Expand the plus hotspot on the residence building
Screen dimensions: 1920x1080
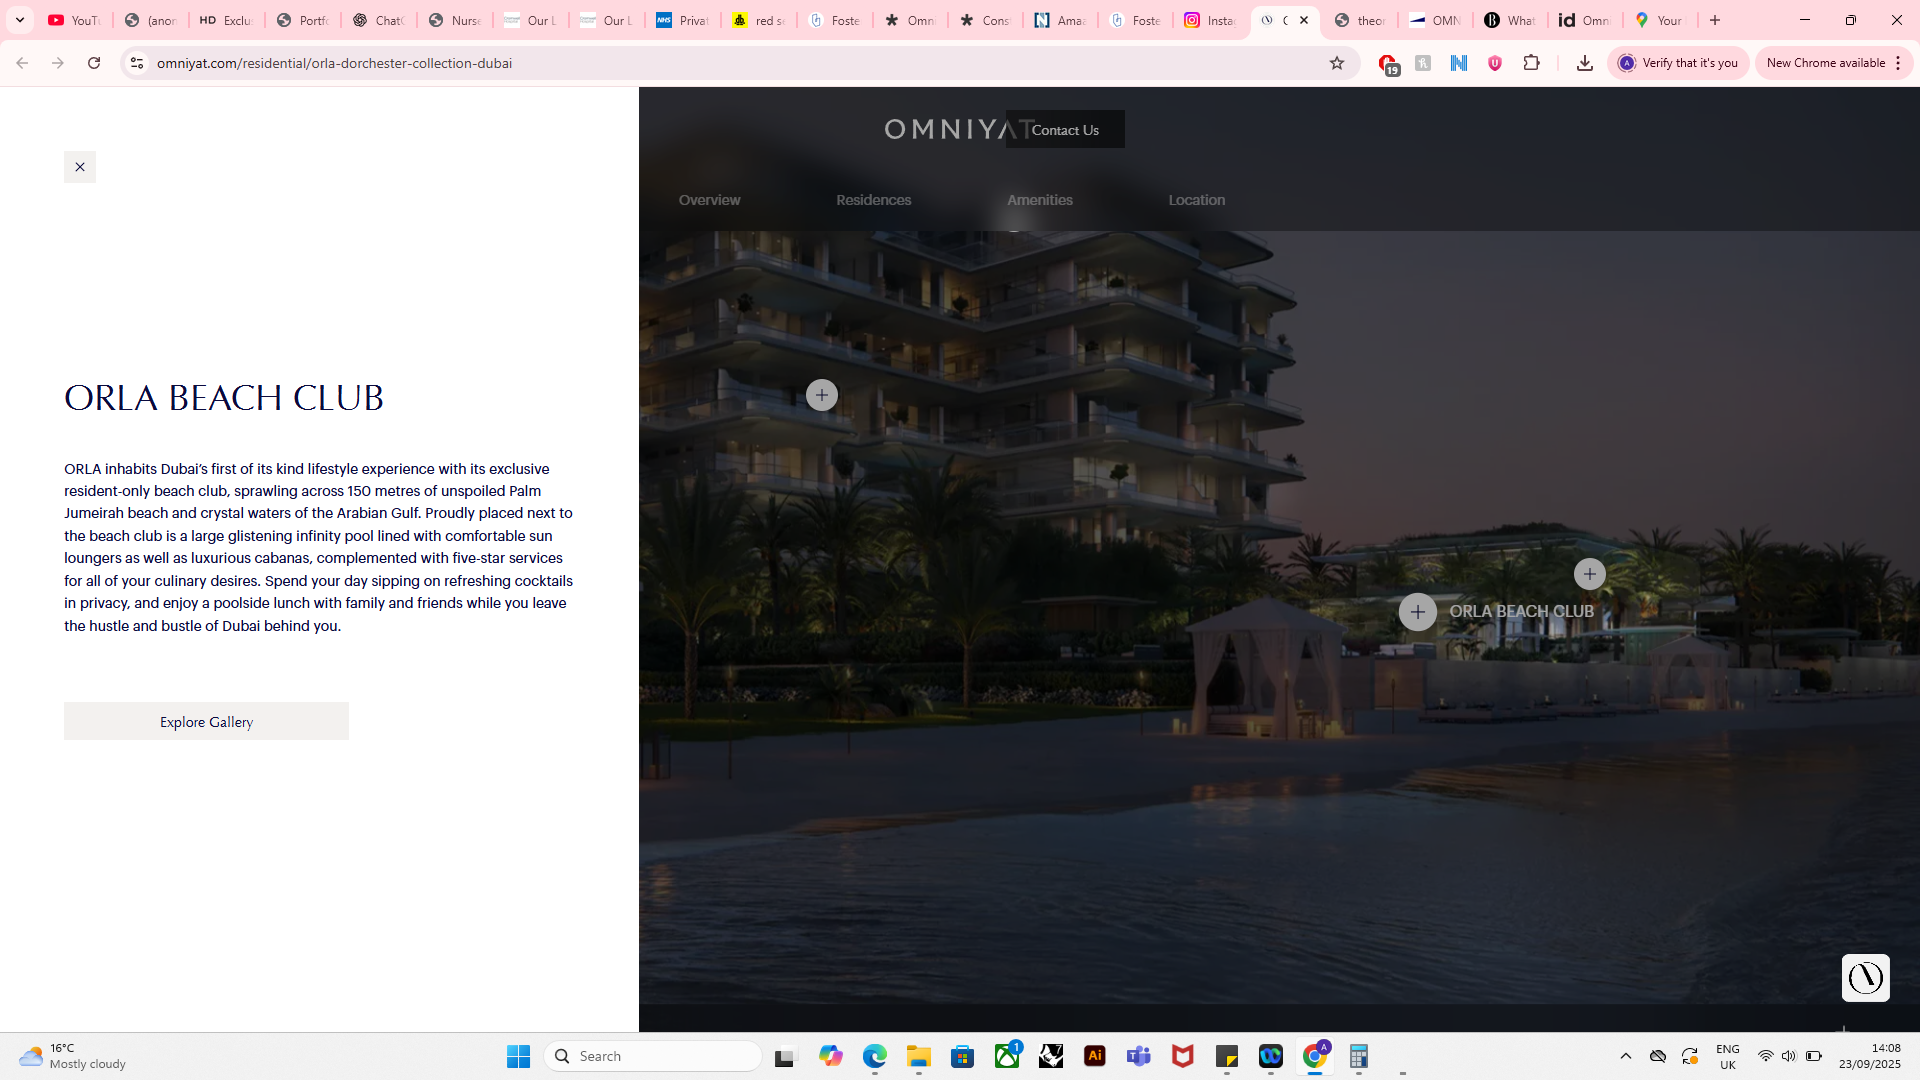pos(821,395)
